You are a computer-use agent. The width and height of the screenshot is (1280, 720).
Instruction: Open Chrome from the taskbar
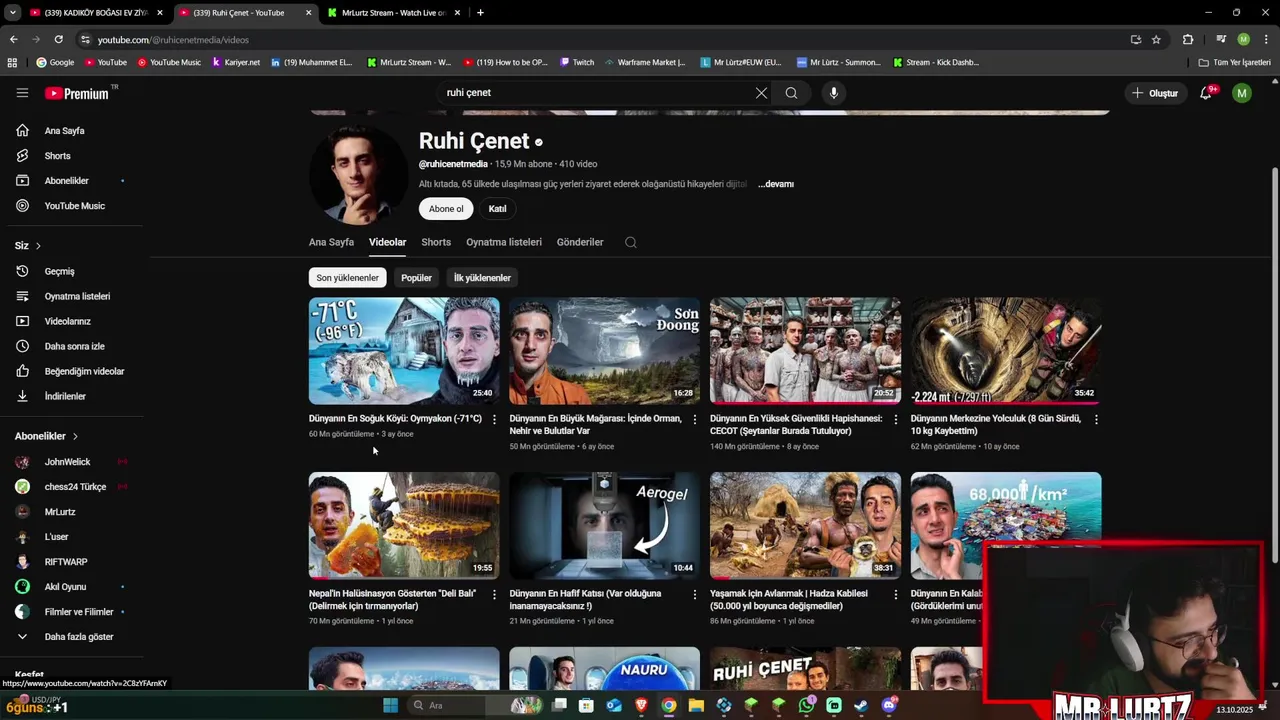[x=669, y=705]
